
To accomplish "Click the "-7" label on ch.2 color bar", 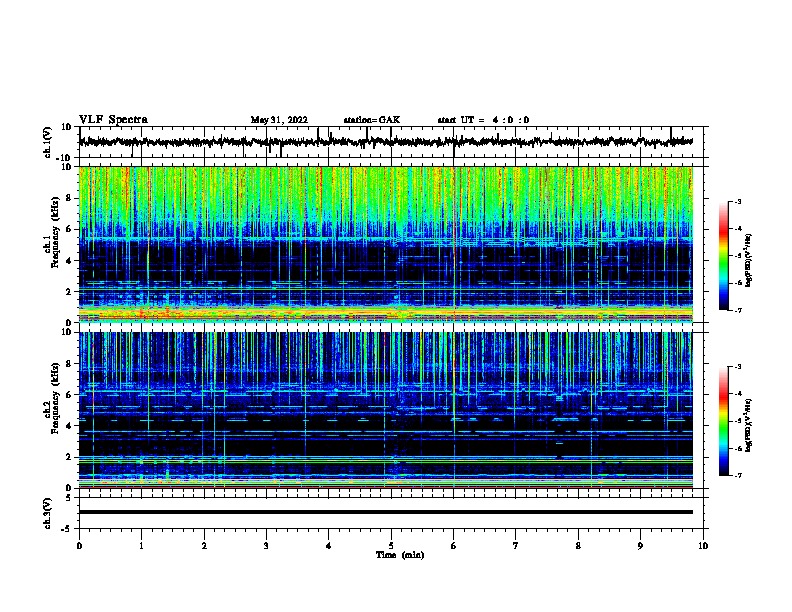I will click(737, 475).
